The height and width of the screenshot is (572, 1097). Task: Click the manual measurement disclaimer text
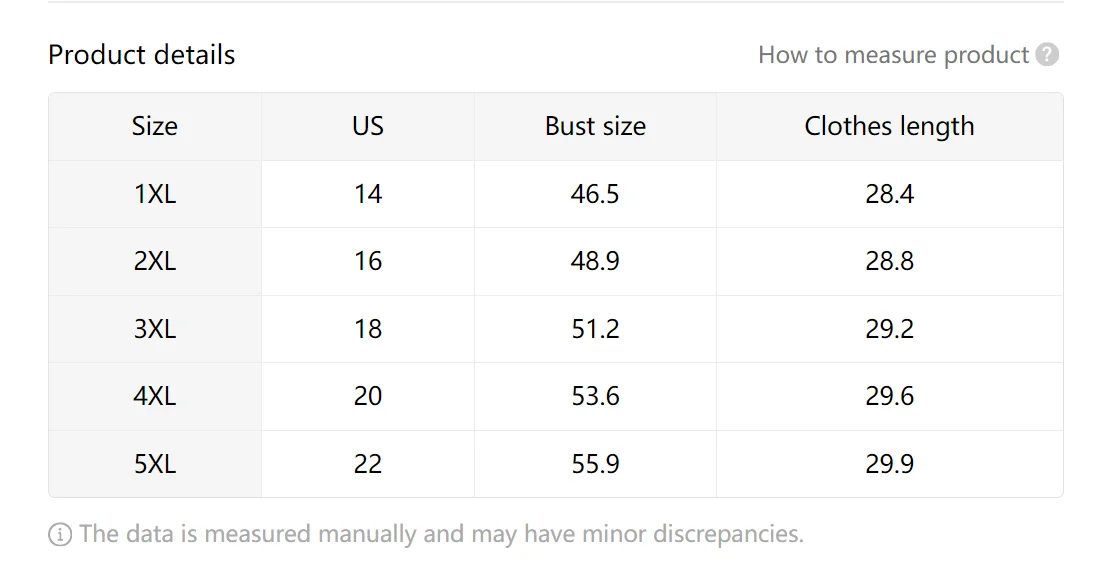click(440, 534)
